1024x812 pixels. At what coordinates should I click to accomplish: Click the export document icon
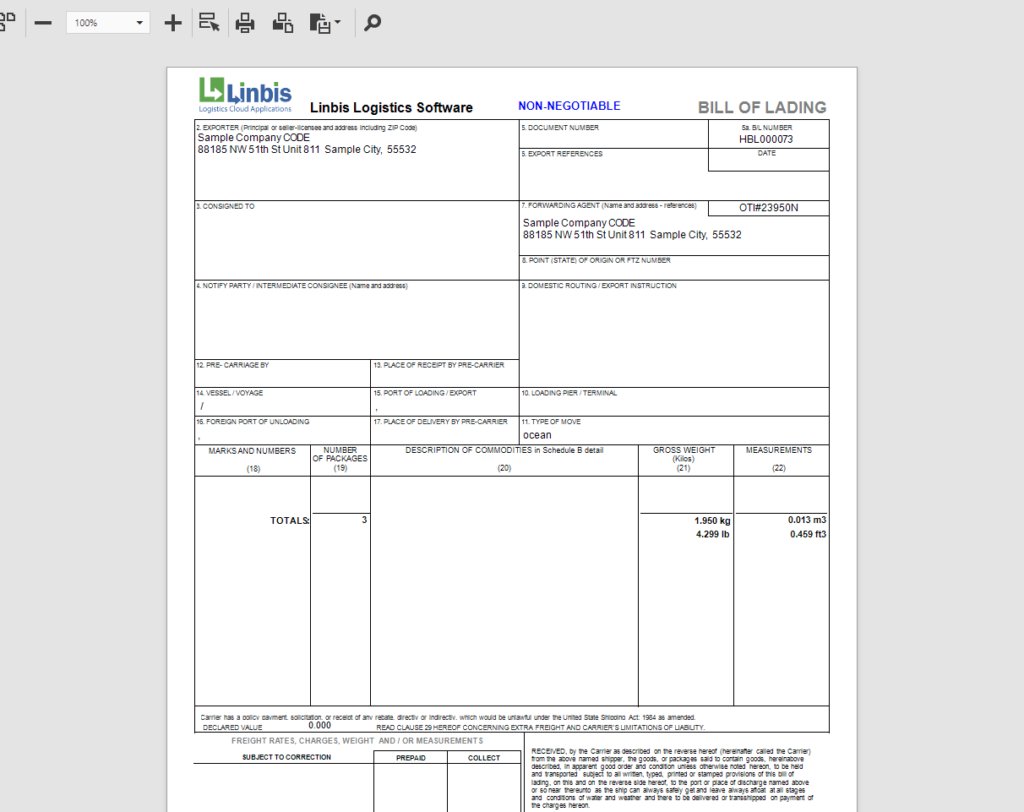click(x=318, y=22)
